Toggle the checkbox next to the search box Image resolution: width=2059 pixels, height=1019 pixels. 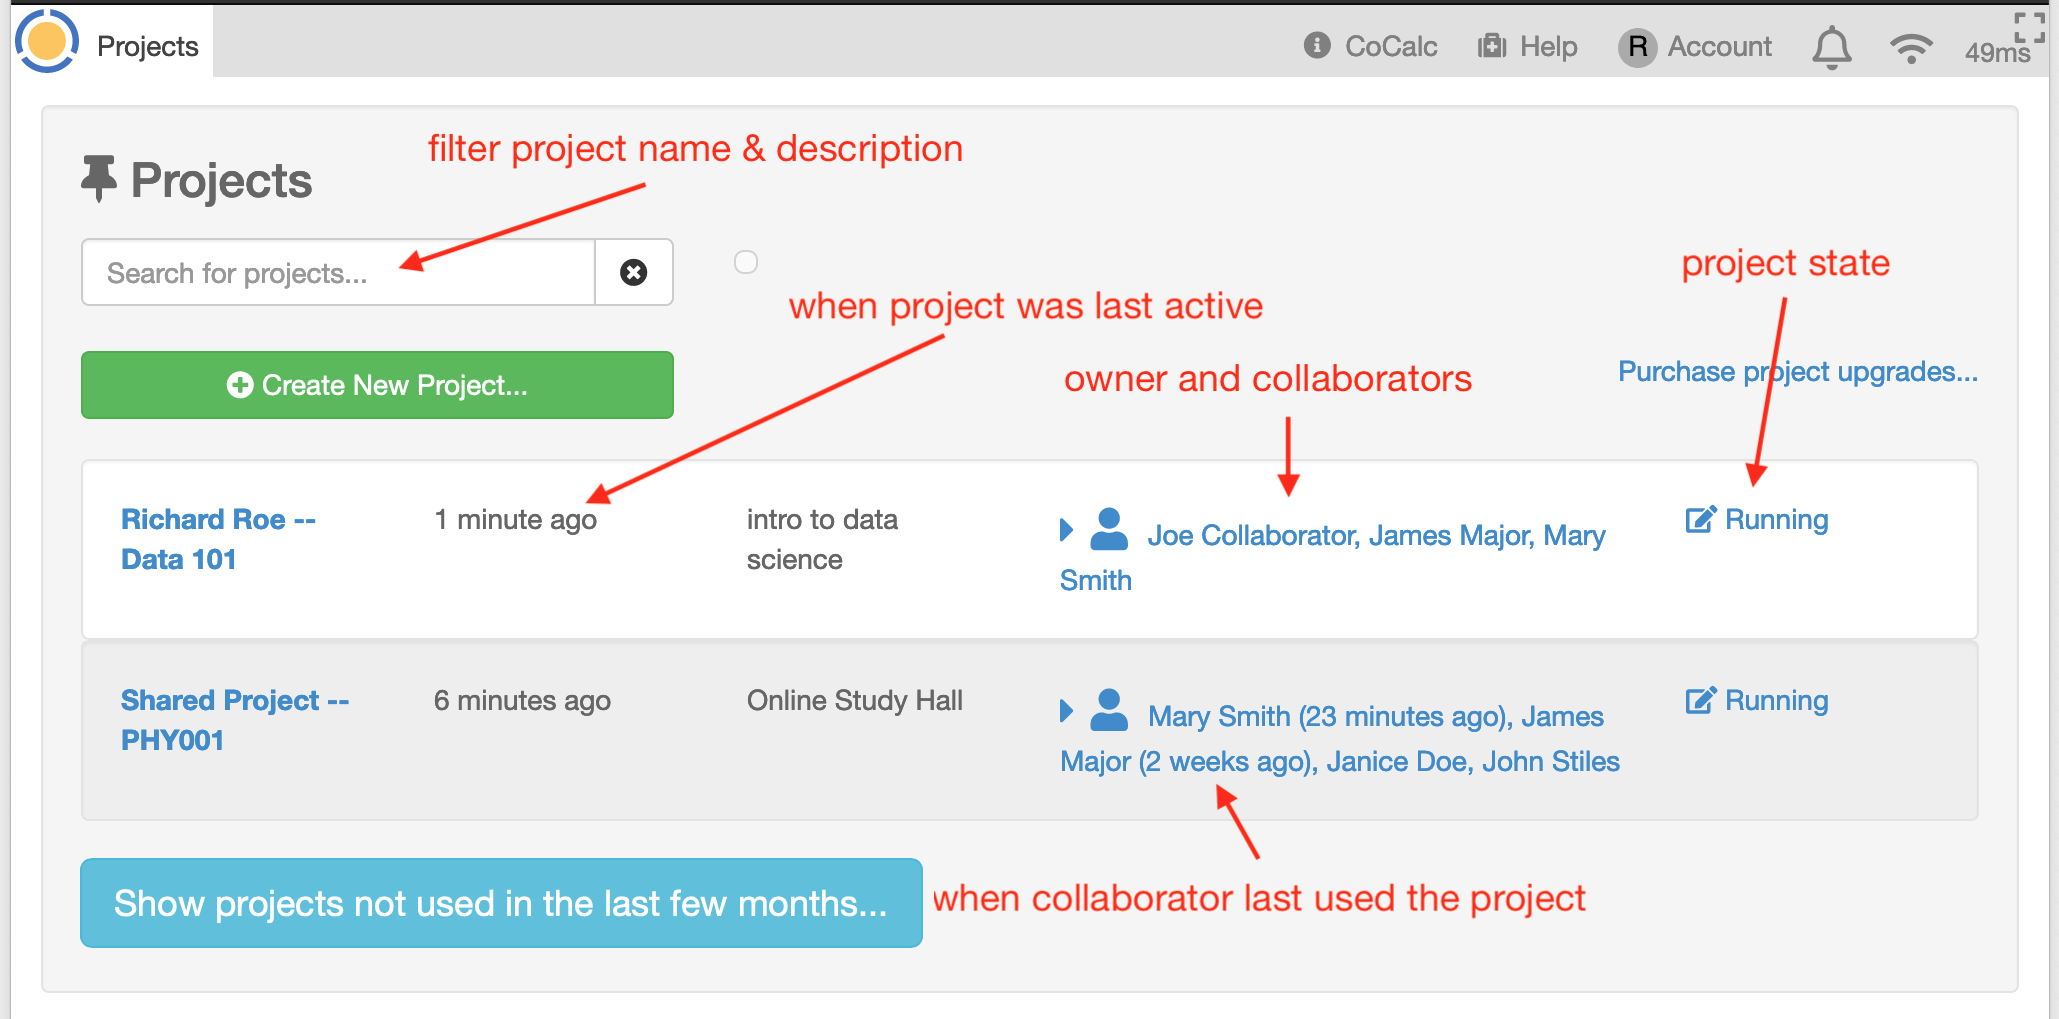click(x=746, y=262)
